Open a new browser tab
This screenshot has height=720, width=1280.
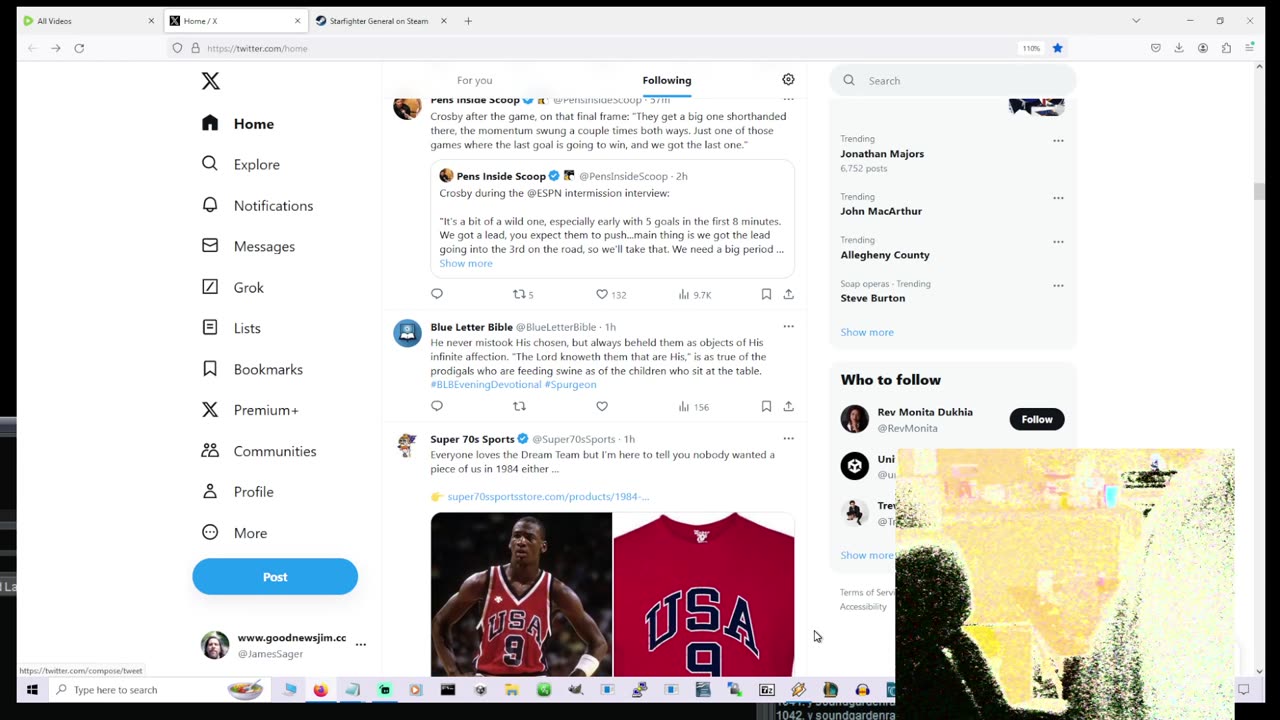[468, 20]
